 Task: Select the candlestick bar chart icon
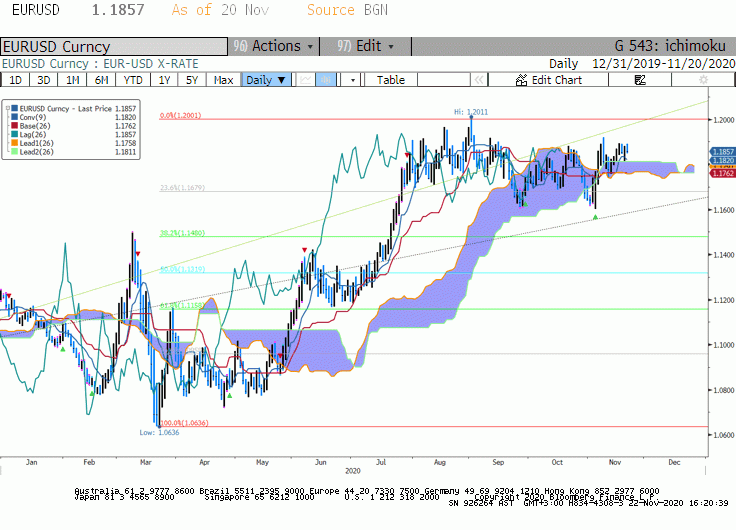click(x=326, y=80)
